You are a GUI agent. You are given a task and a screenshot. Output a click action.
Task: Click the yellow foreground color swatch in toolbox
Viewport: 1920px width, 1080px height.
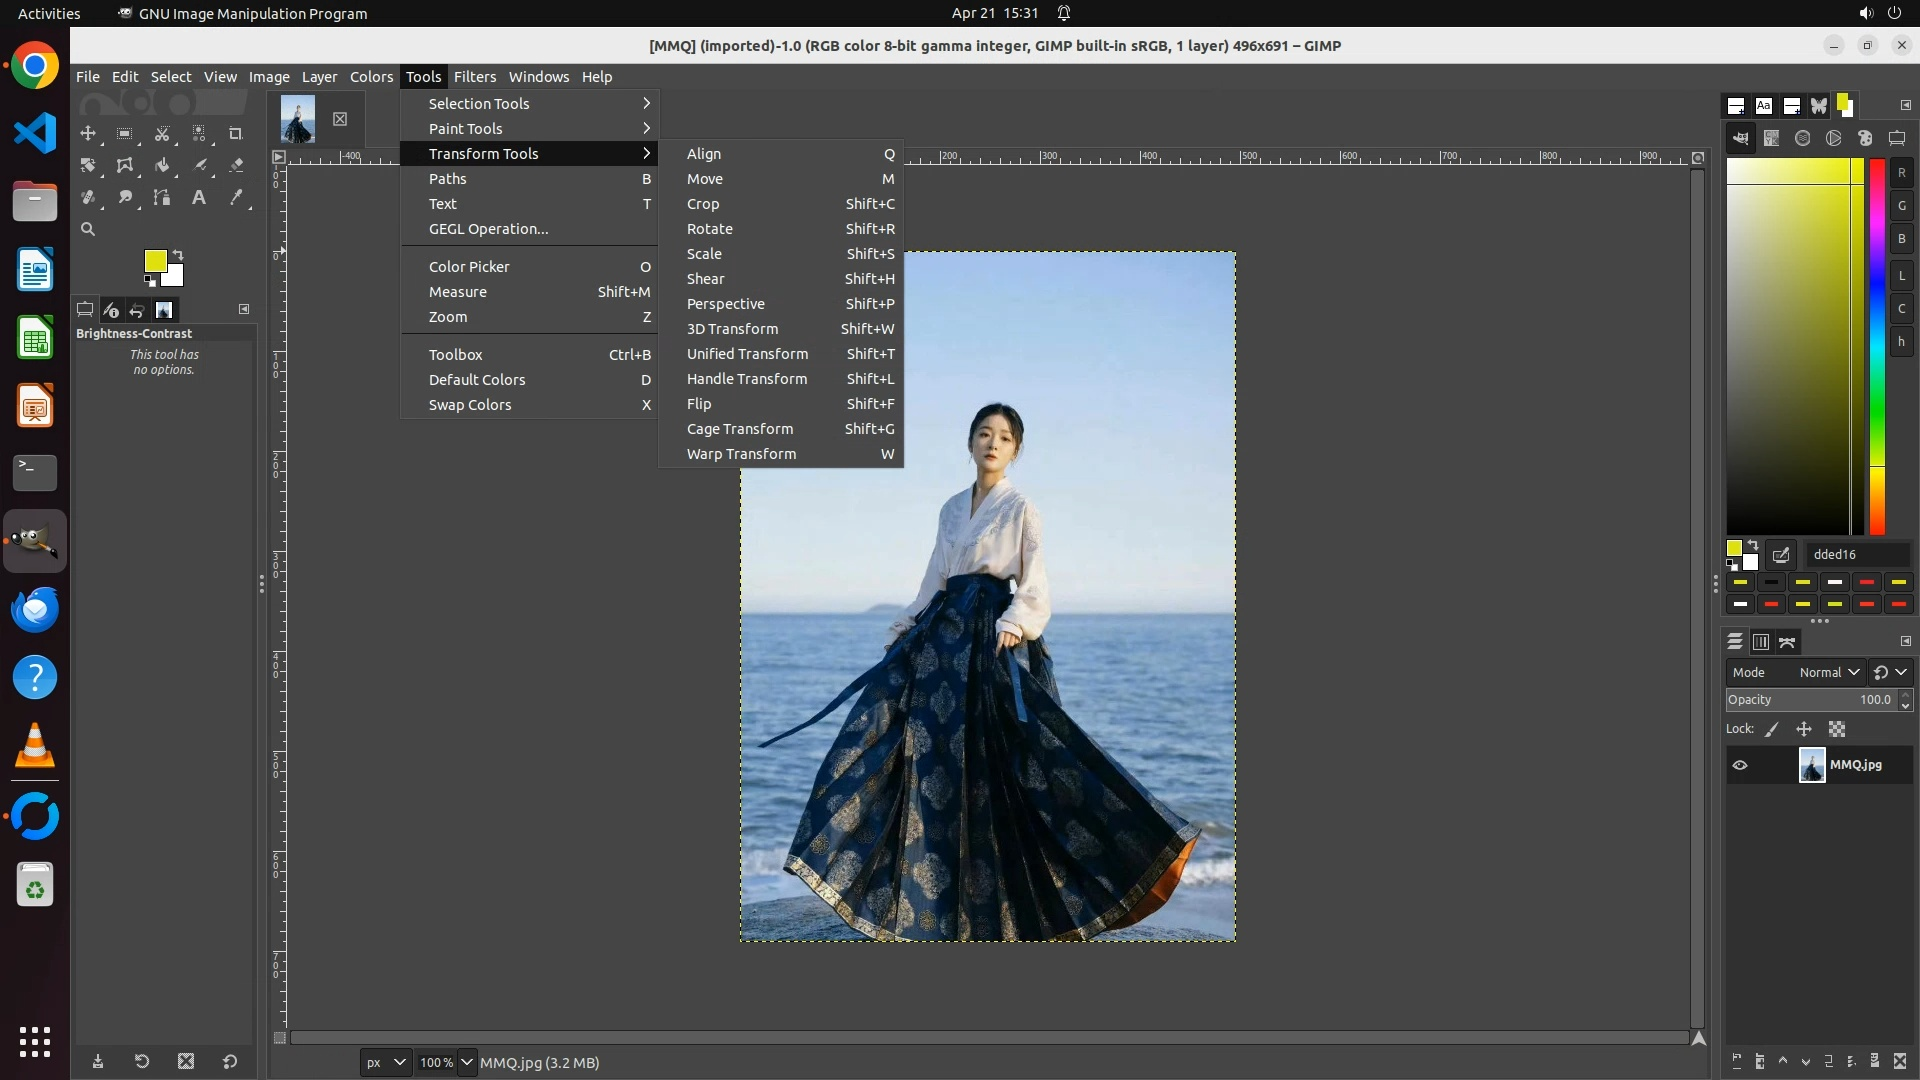pos(155,261)
